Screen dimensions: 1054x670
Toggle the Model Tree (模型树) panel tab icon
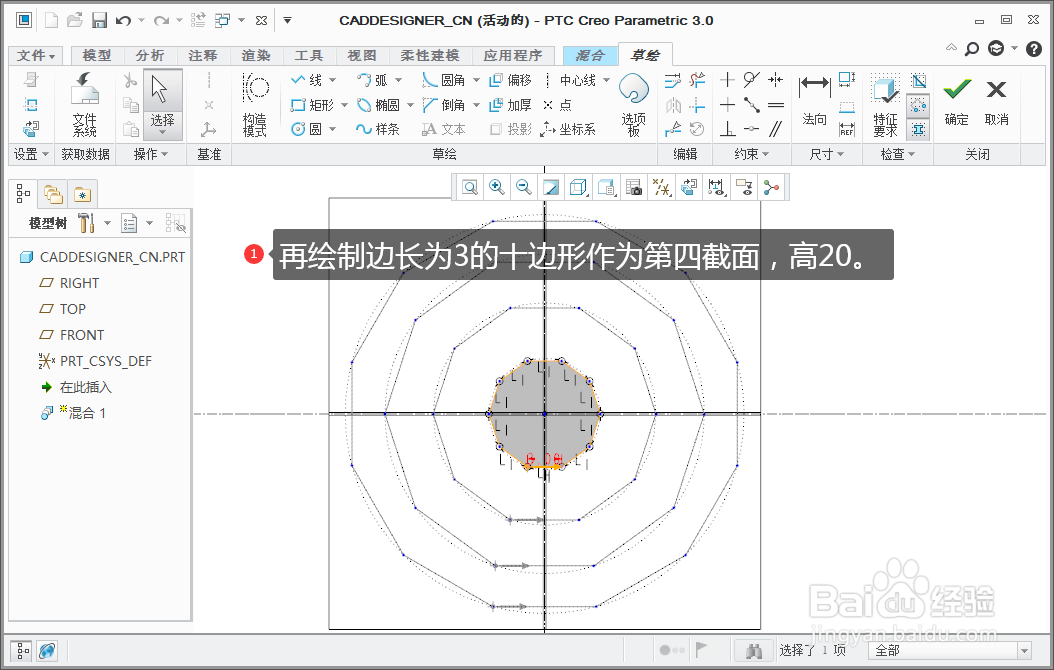[23, 194]
